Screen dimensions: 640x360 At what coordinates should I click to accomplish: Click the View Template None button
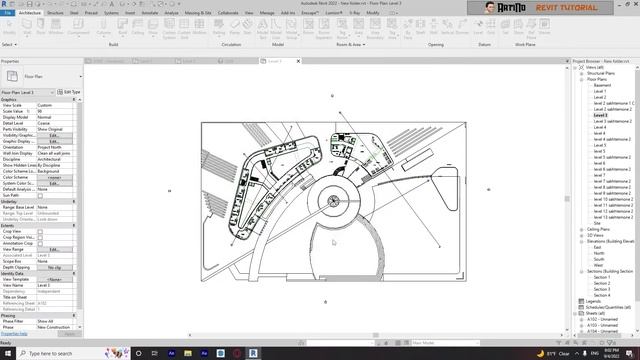click(55, 280)
